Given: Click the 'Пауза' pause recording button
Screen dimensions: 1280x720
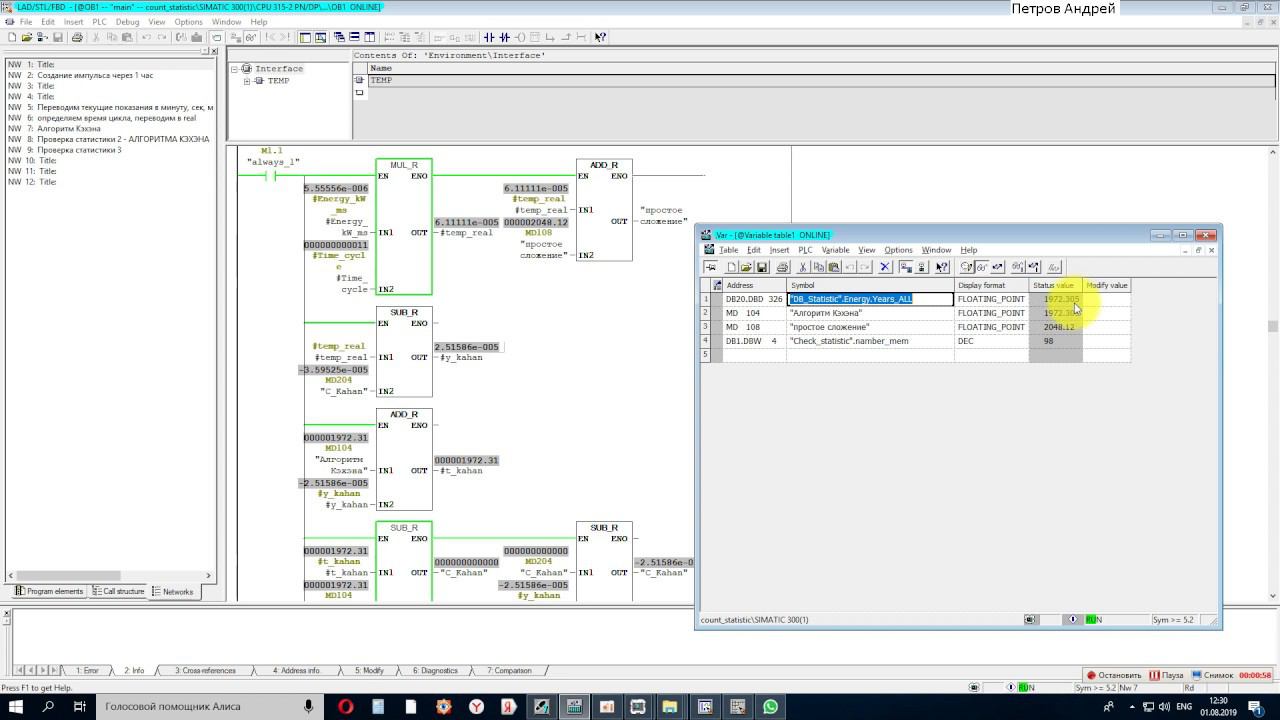Looking at the screenshot, I should 1166,675.
